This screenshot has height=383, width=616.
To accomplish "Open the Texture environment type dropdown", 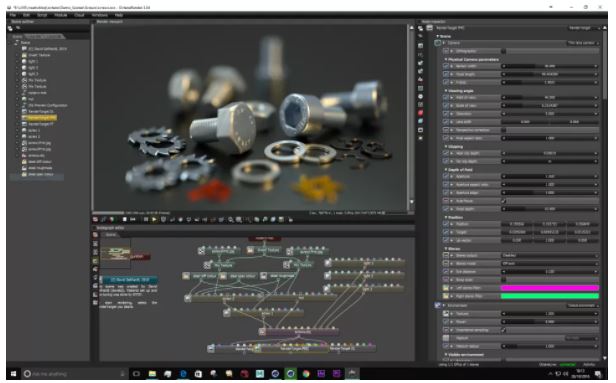I will pos(583,305).
